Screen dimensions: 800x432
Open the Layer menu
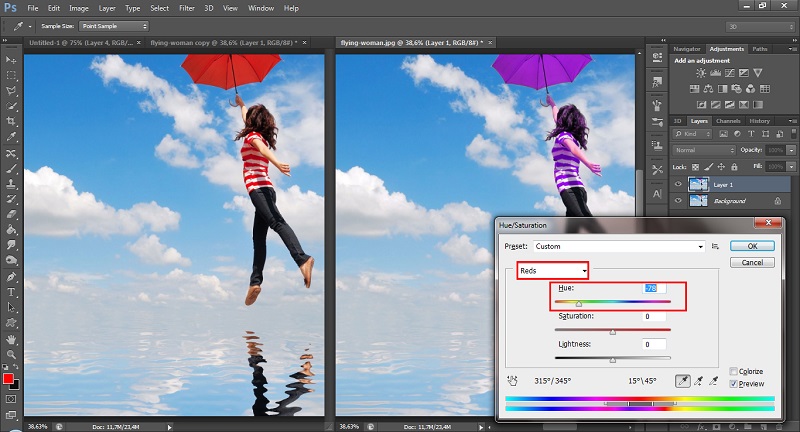pyautogui.click(x=107, y=8)
